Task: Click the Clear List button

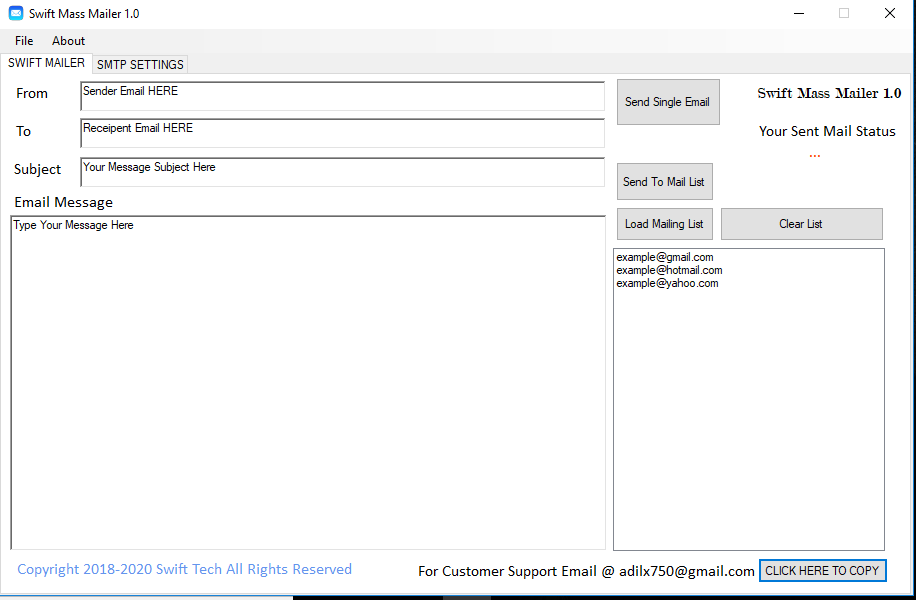Action: (802, 224)
